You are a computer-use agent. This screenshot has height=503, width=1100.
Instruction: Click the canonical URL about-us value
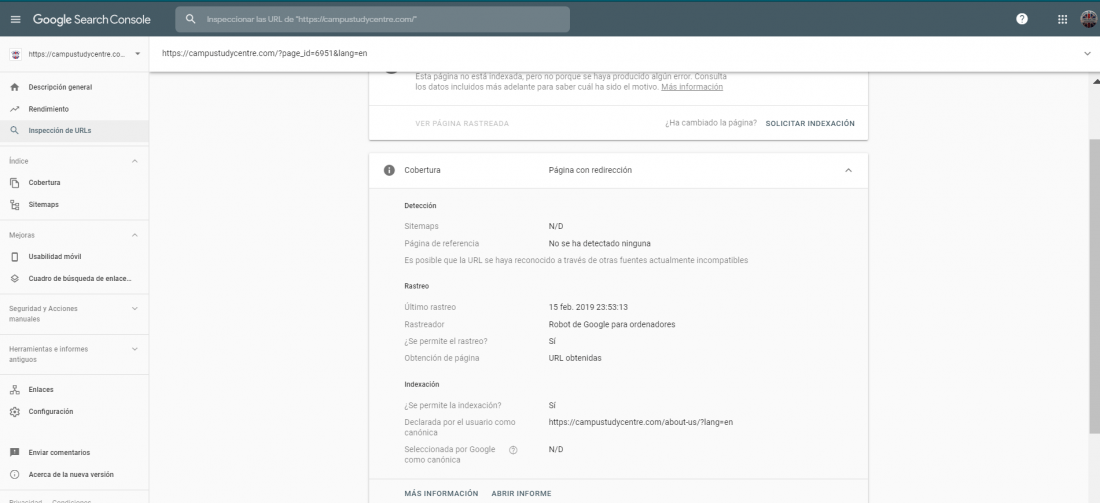[640, 422]
